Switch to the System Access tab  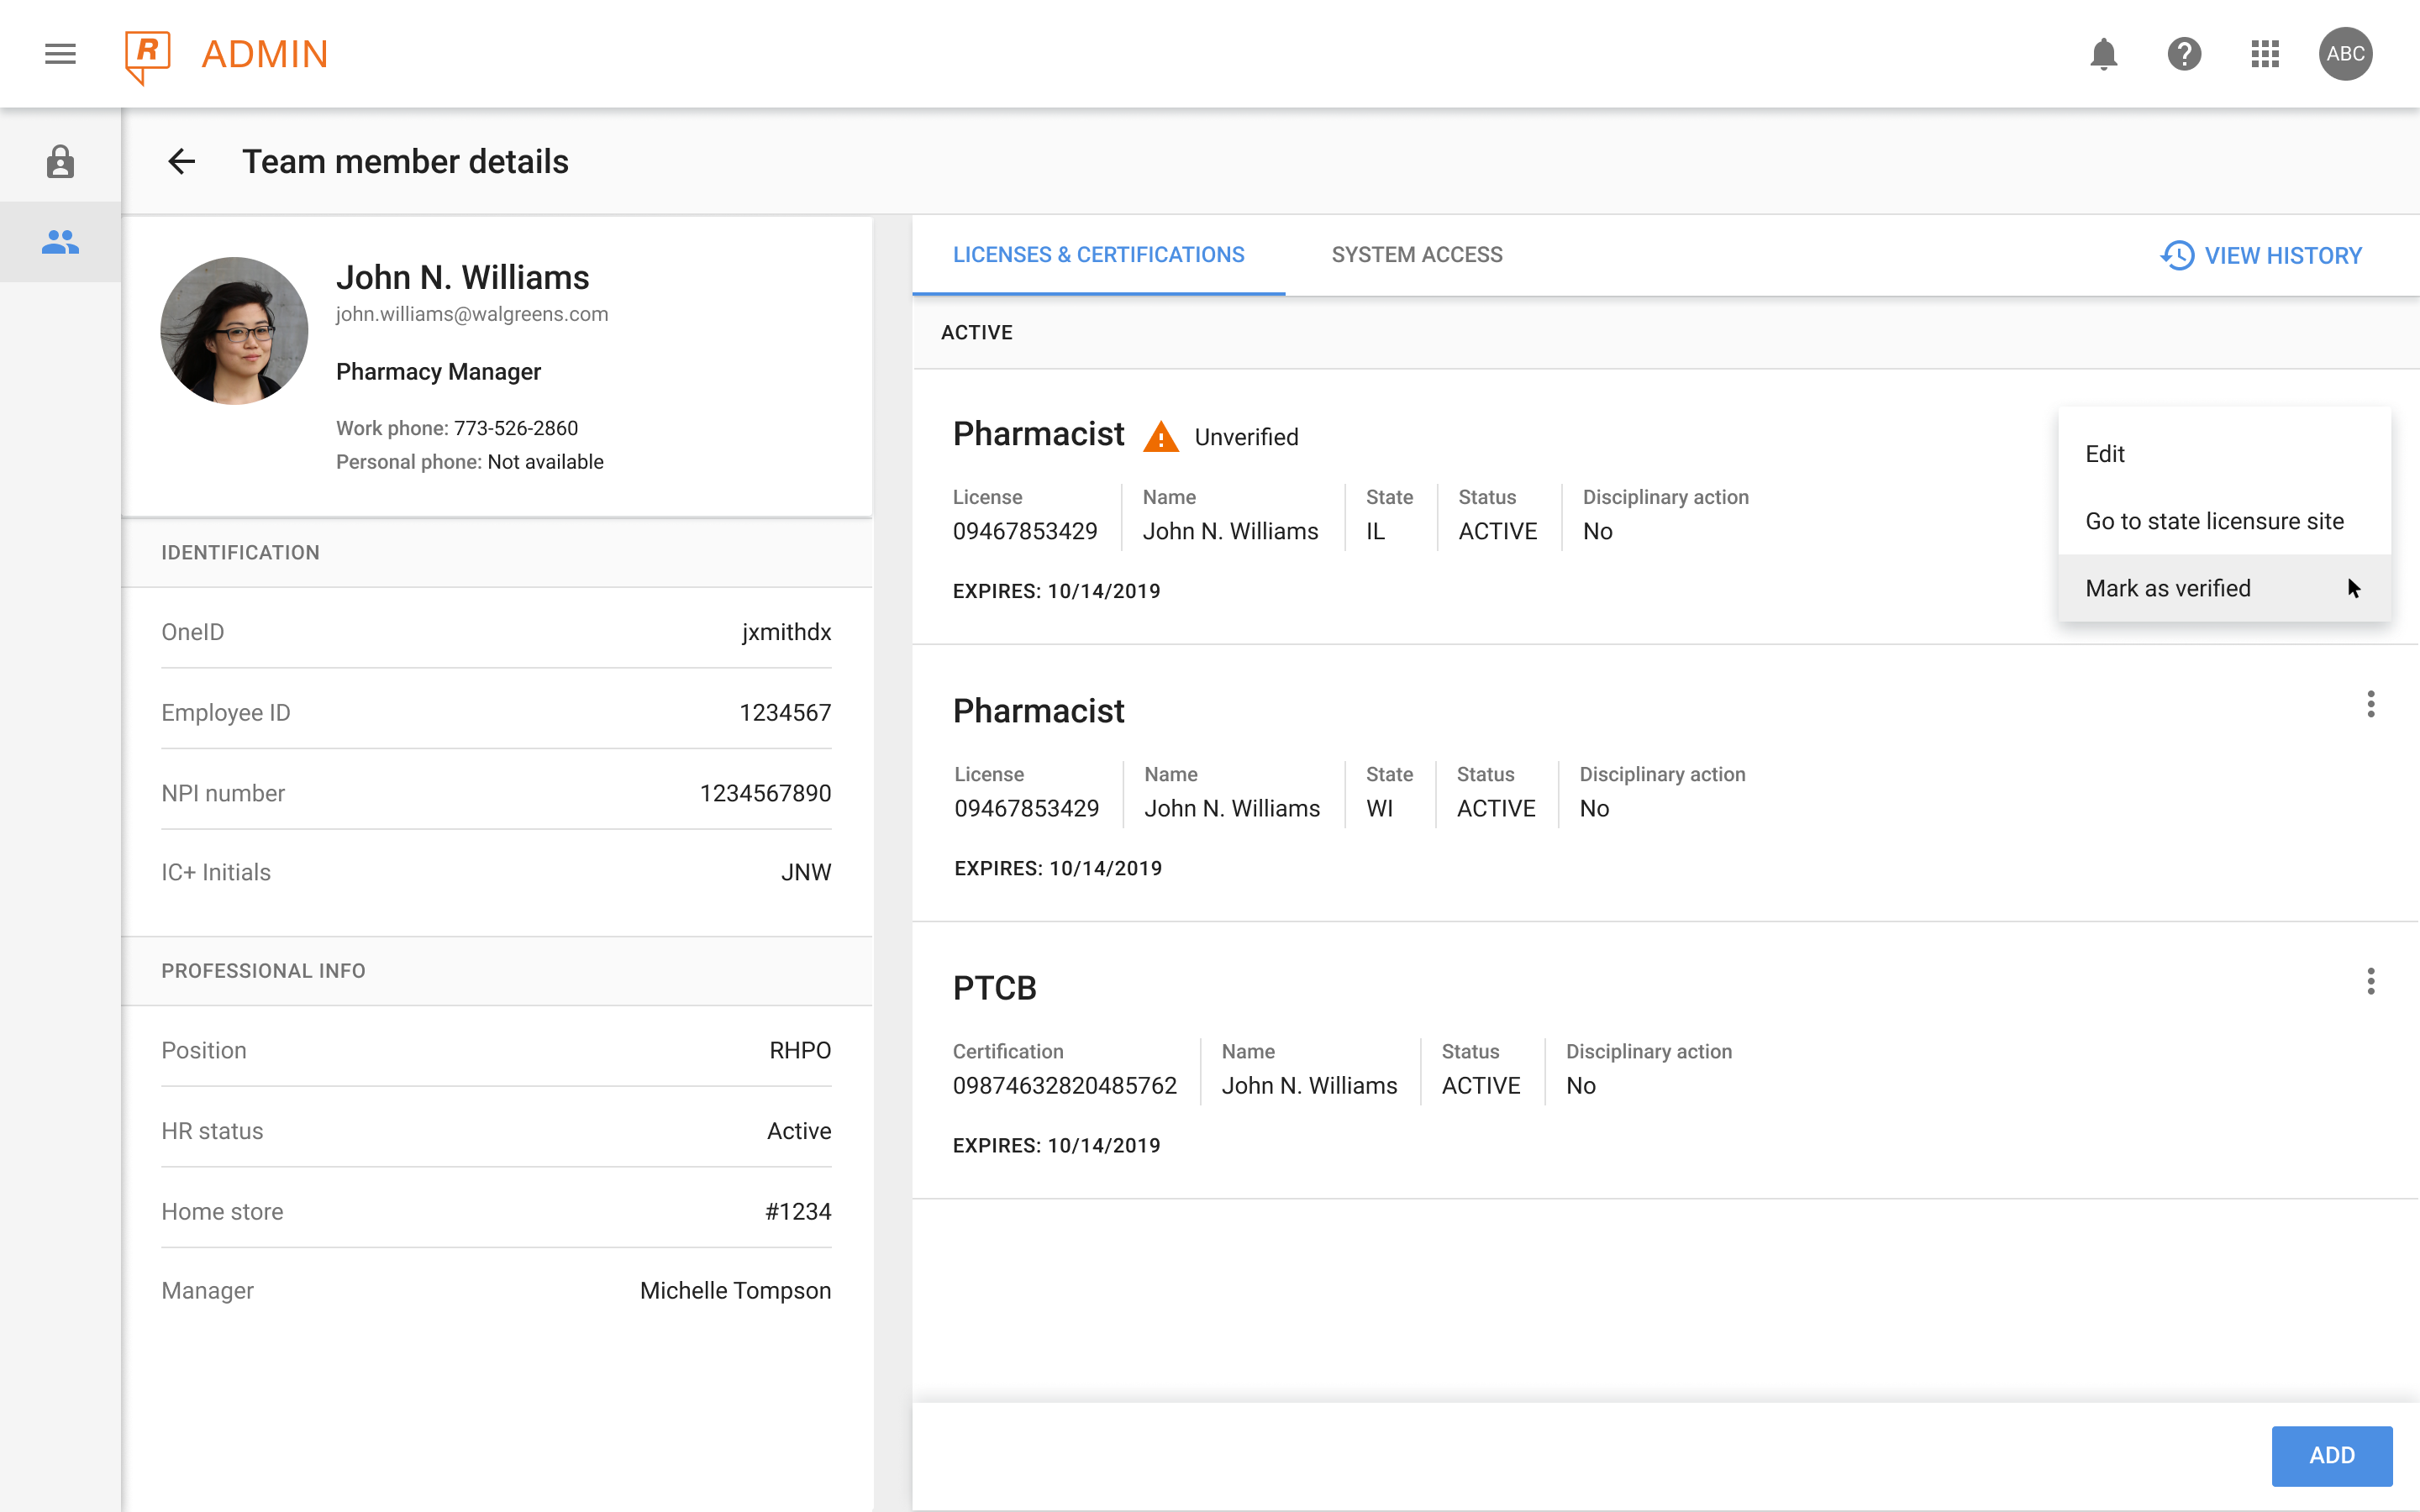tap(1416, 255)
